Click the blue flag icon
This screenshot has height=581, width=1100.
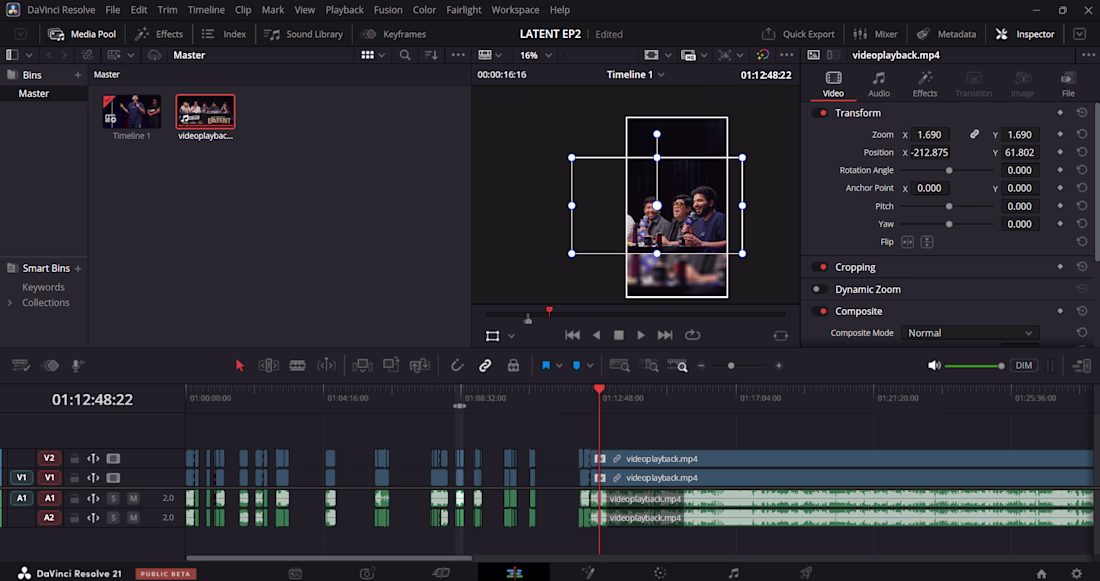(x=546, y=366)
